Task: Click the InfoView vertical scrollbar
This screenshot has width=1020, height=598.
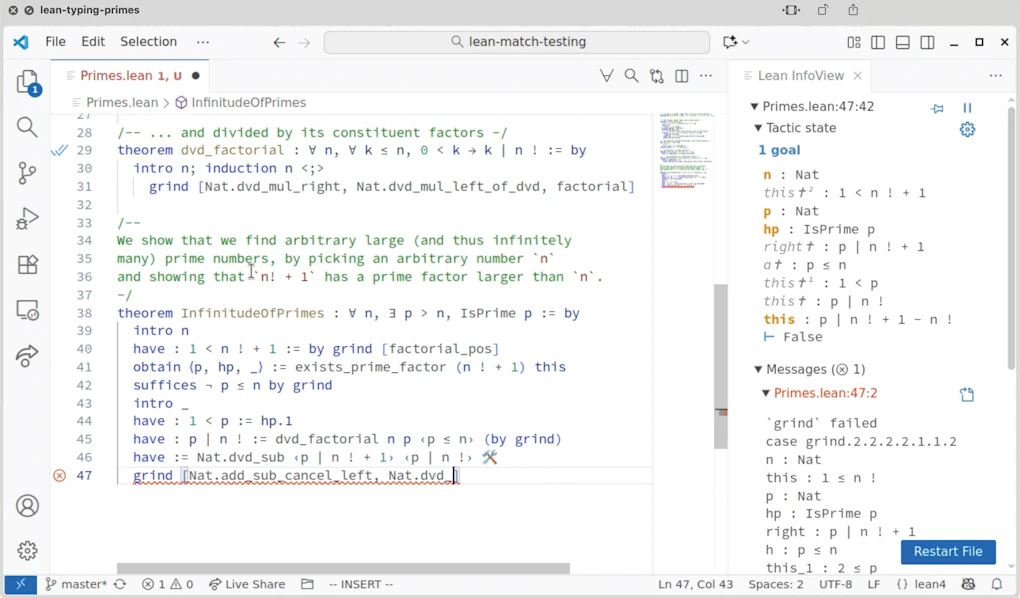Action: [1011, 238]
